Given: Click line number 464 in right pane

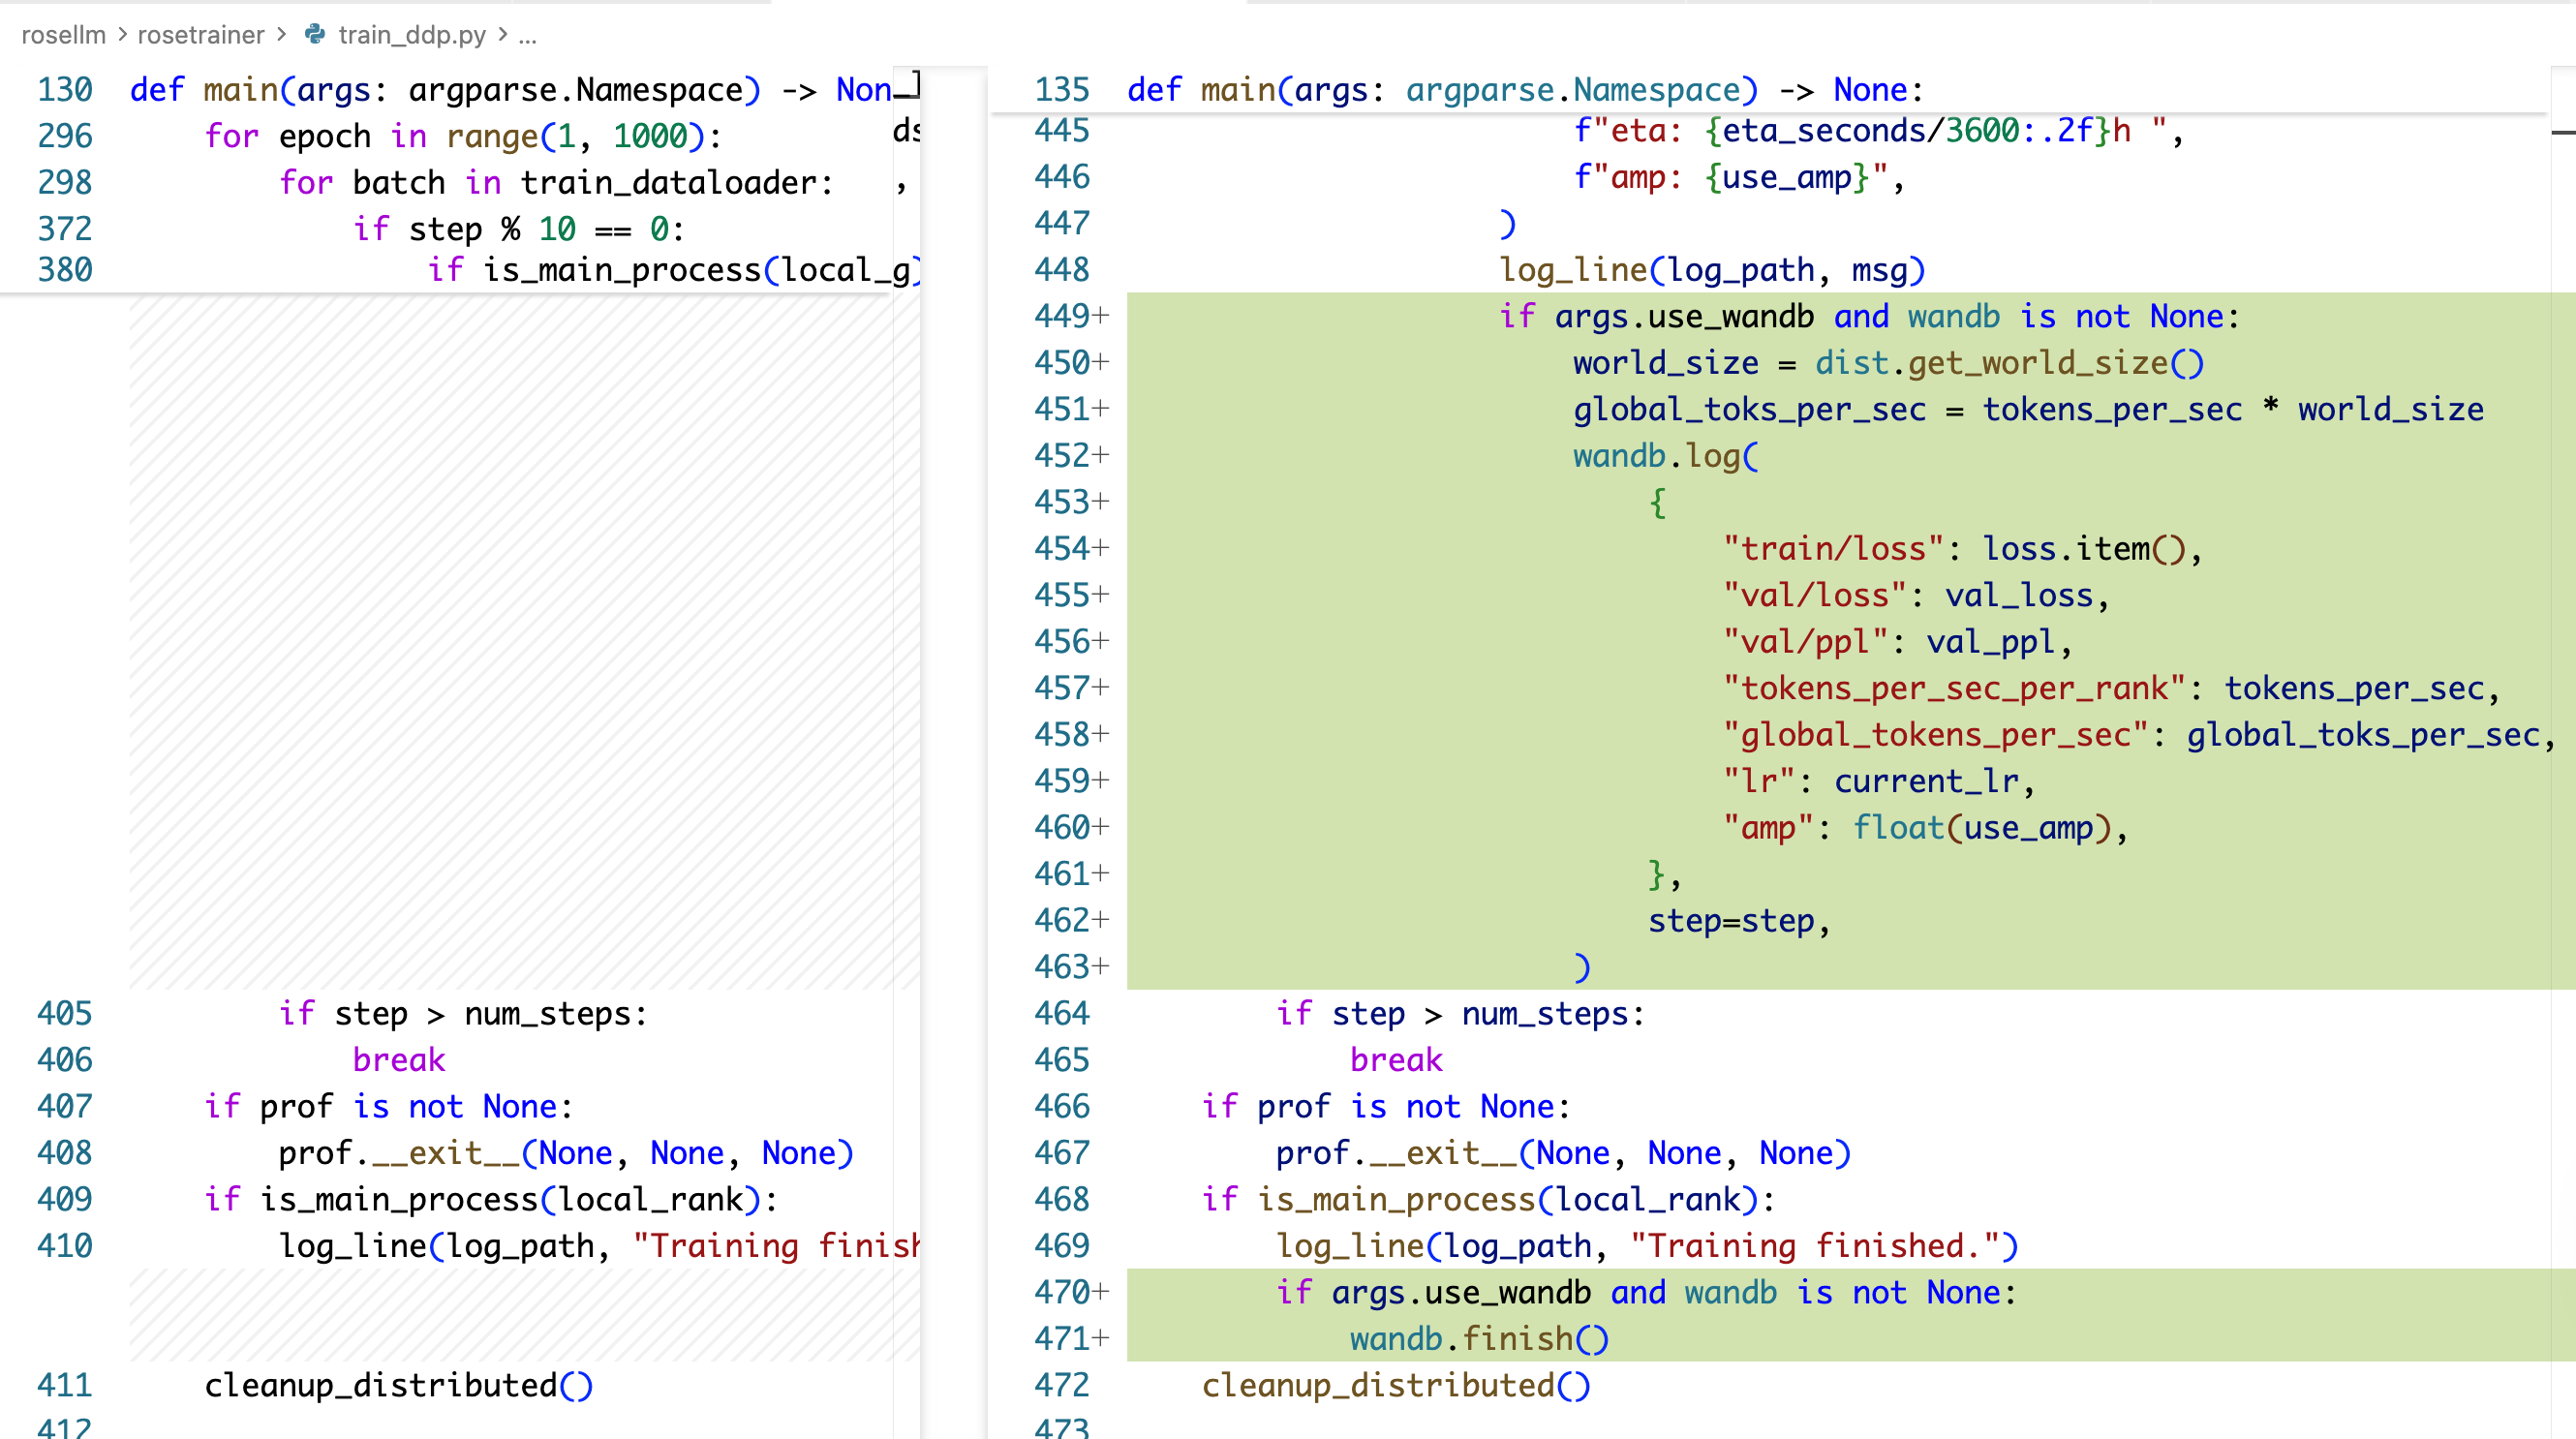Looking at the screenshot, I should 1061,1013.
